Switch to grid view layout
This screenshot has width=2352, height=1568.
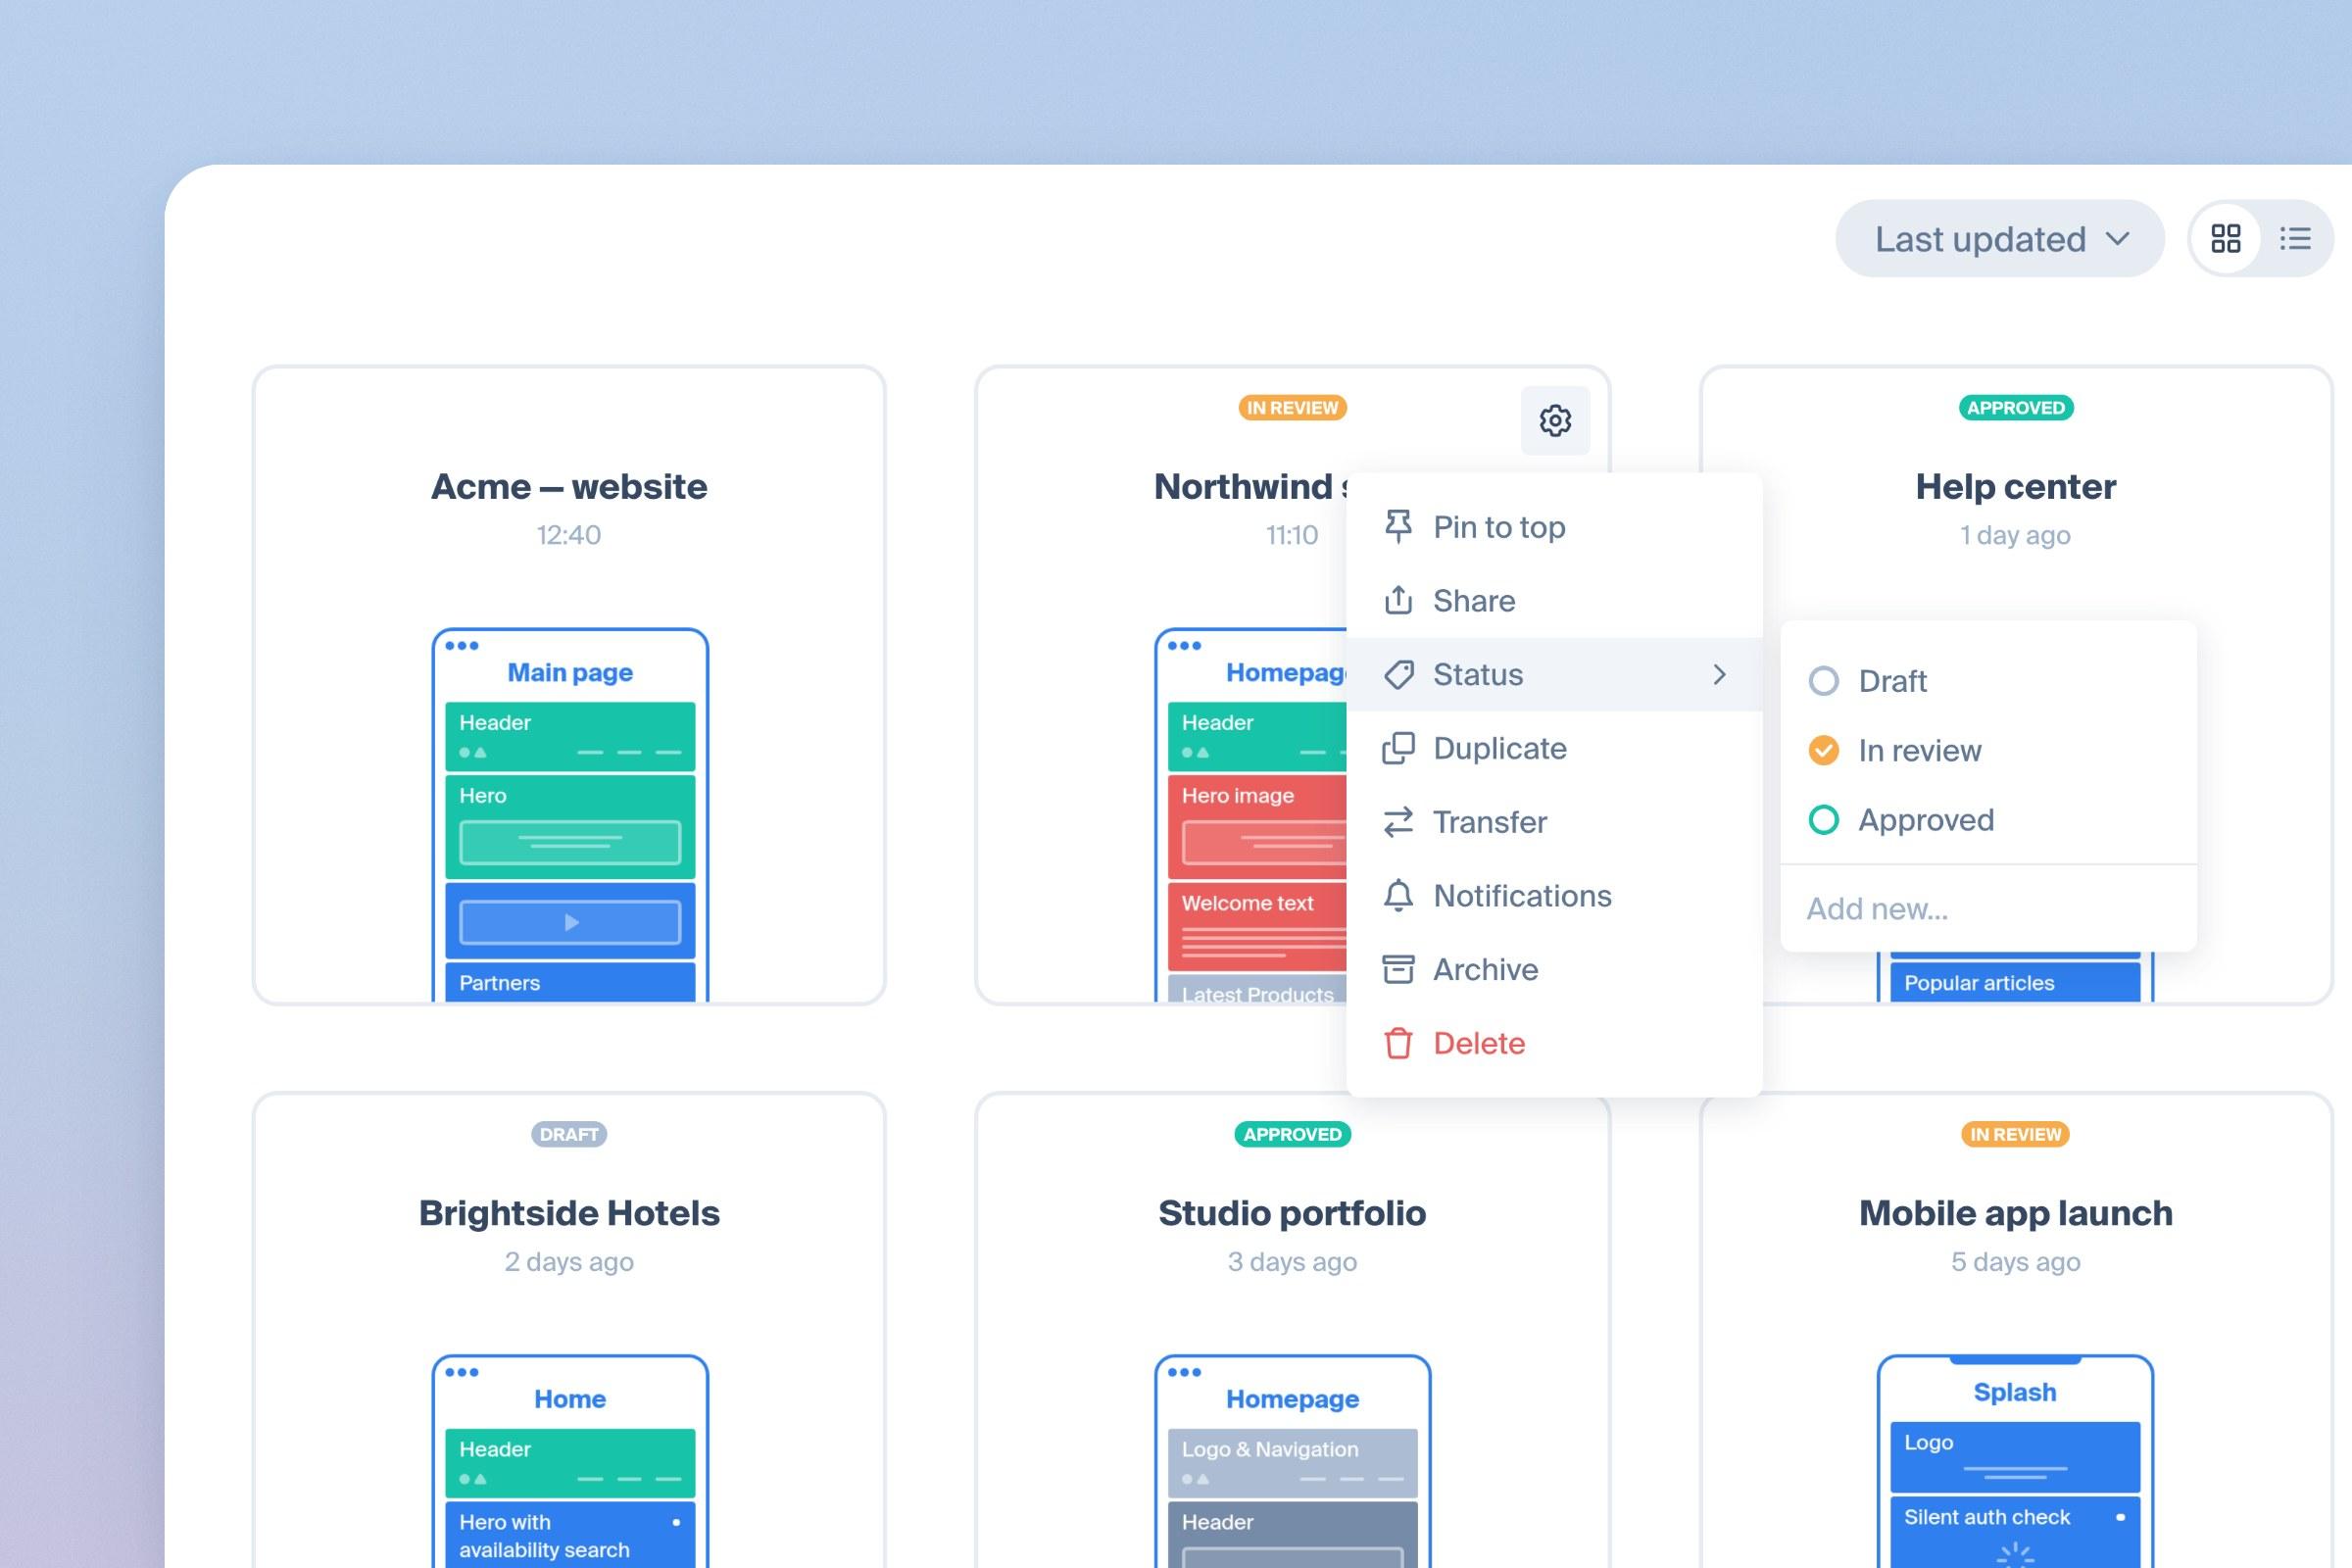pos(2225,239)
